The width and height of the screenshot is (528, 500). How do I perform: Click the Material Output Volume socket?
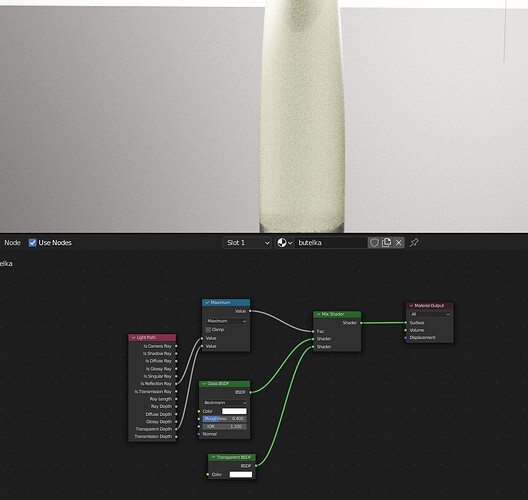(x=406, y=330)
